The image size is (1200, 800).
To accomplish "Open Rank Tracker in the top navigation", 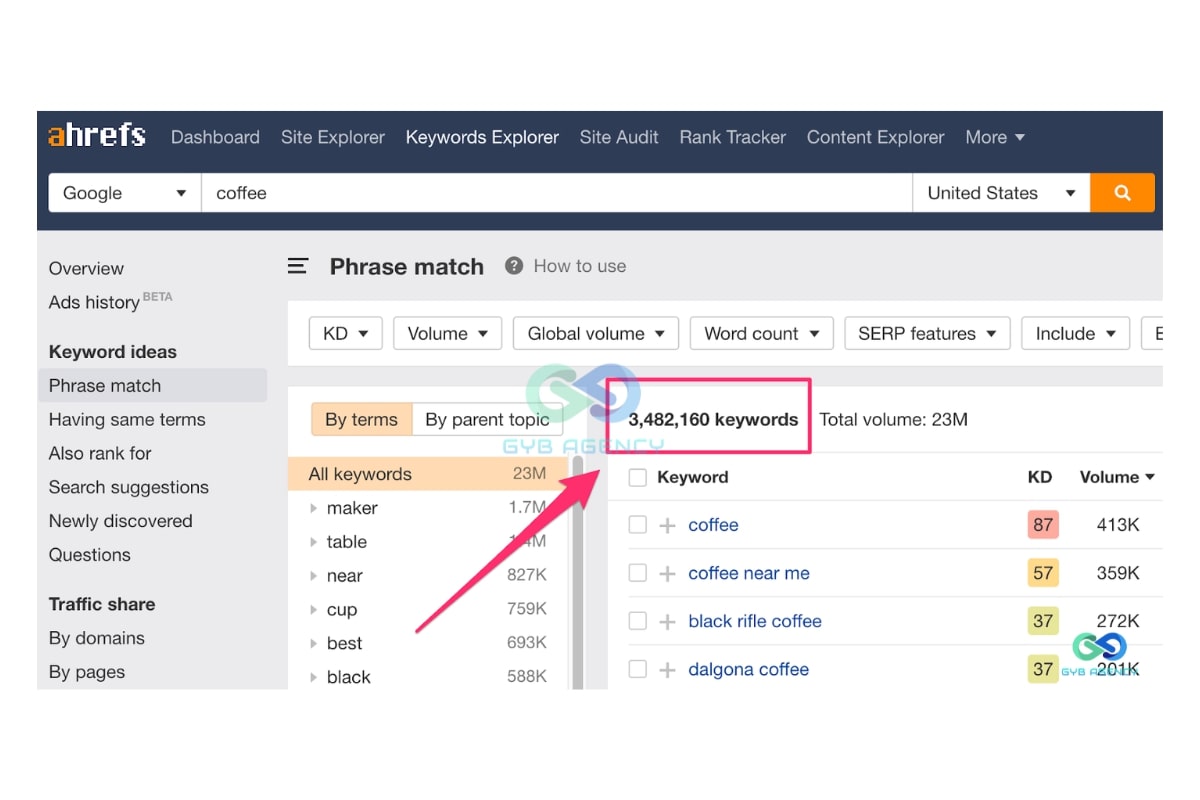I will point(733,137).
